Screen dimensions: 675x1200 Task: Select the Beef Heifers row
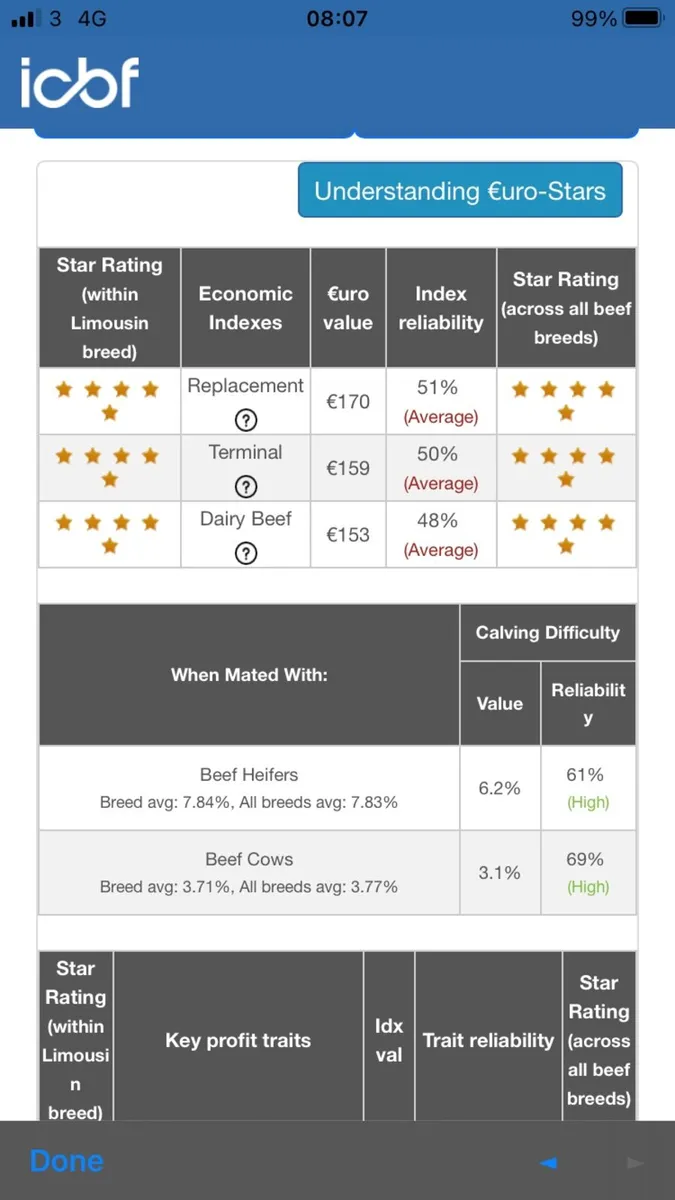click(249, 788)
